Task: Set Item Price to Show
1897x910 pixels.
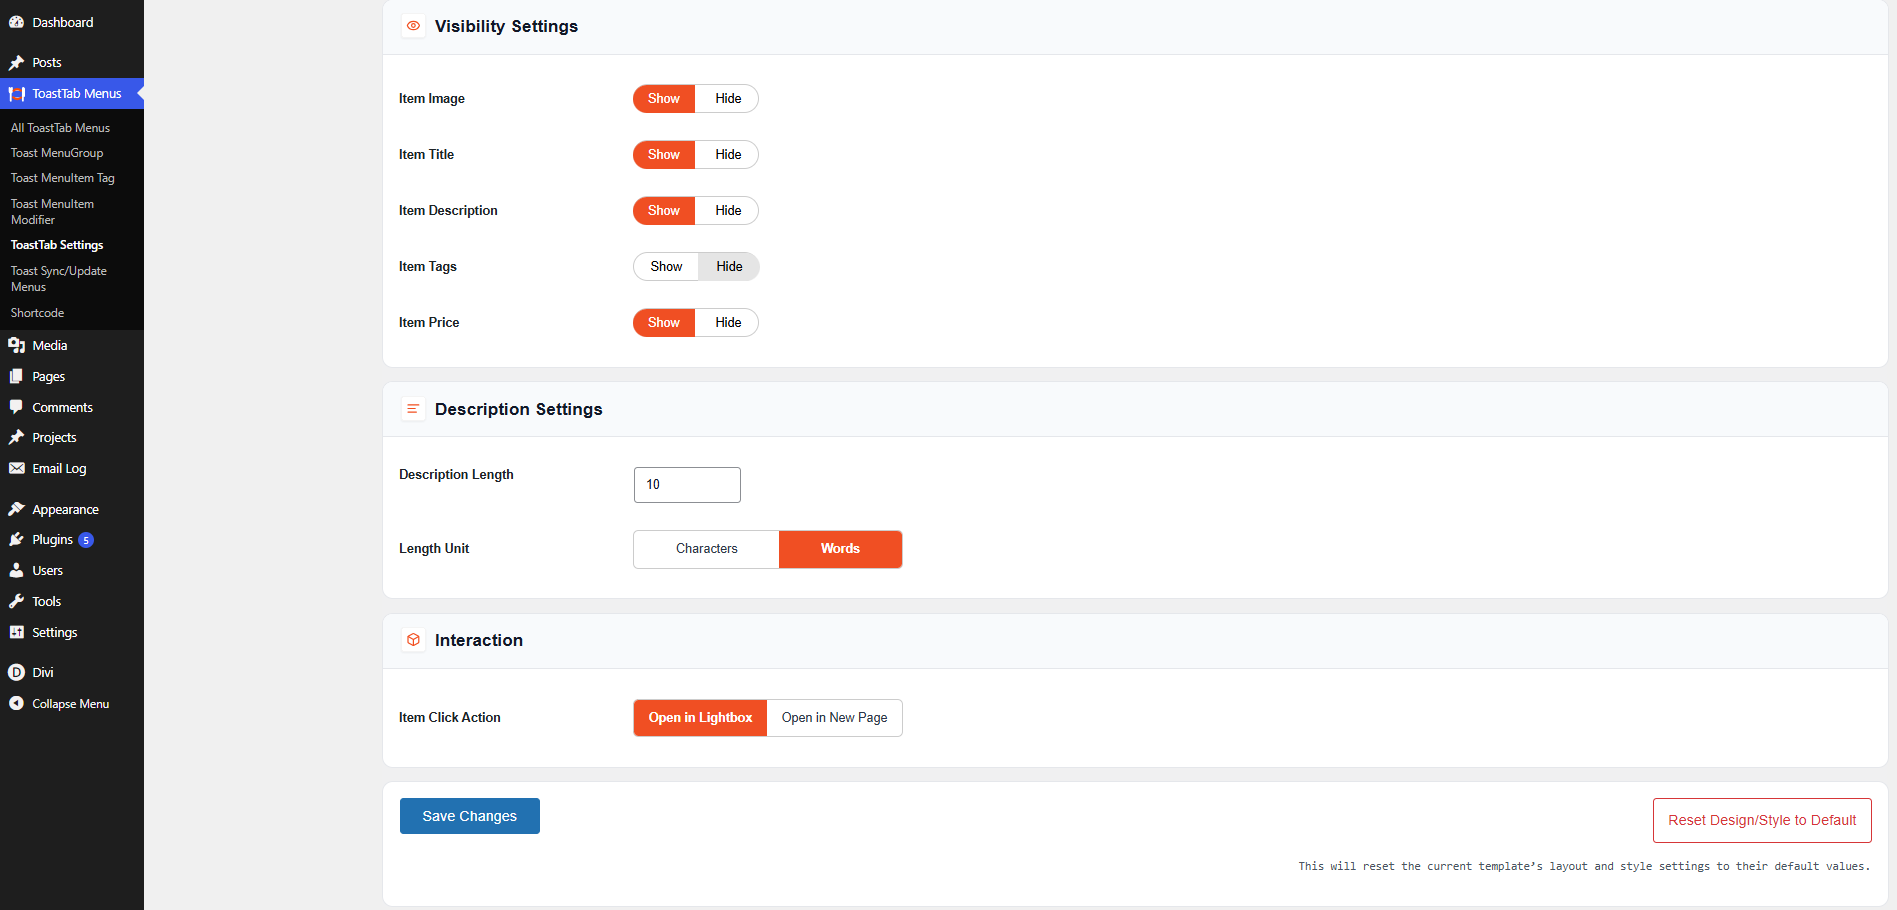Action: coord(664,323)
